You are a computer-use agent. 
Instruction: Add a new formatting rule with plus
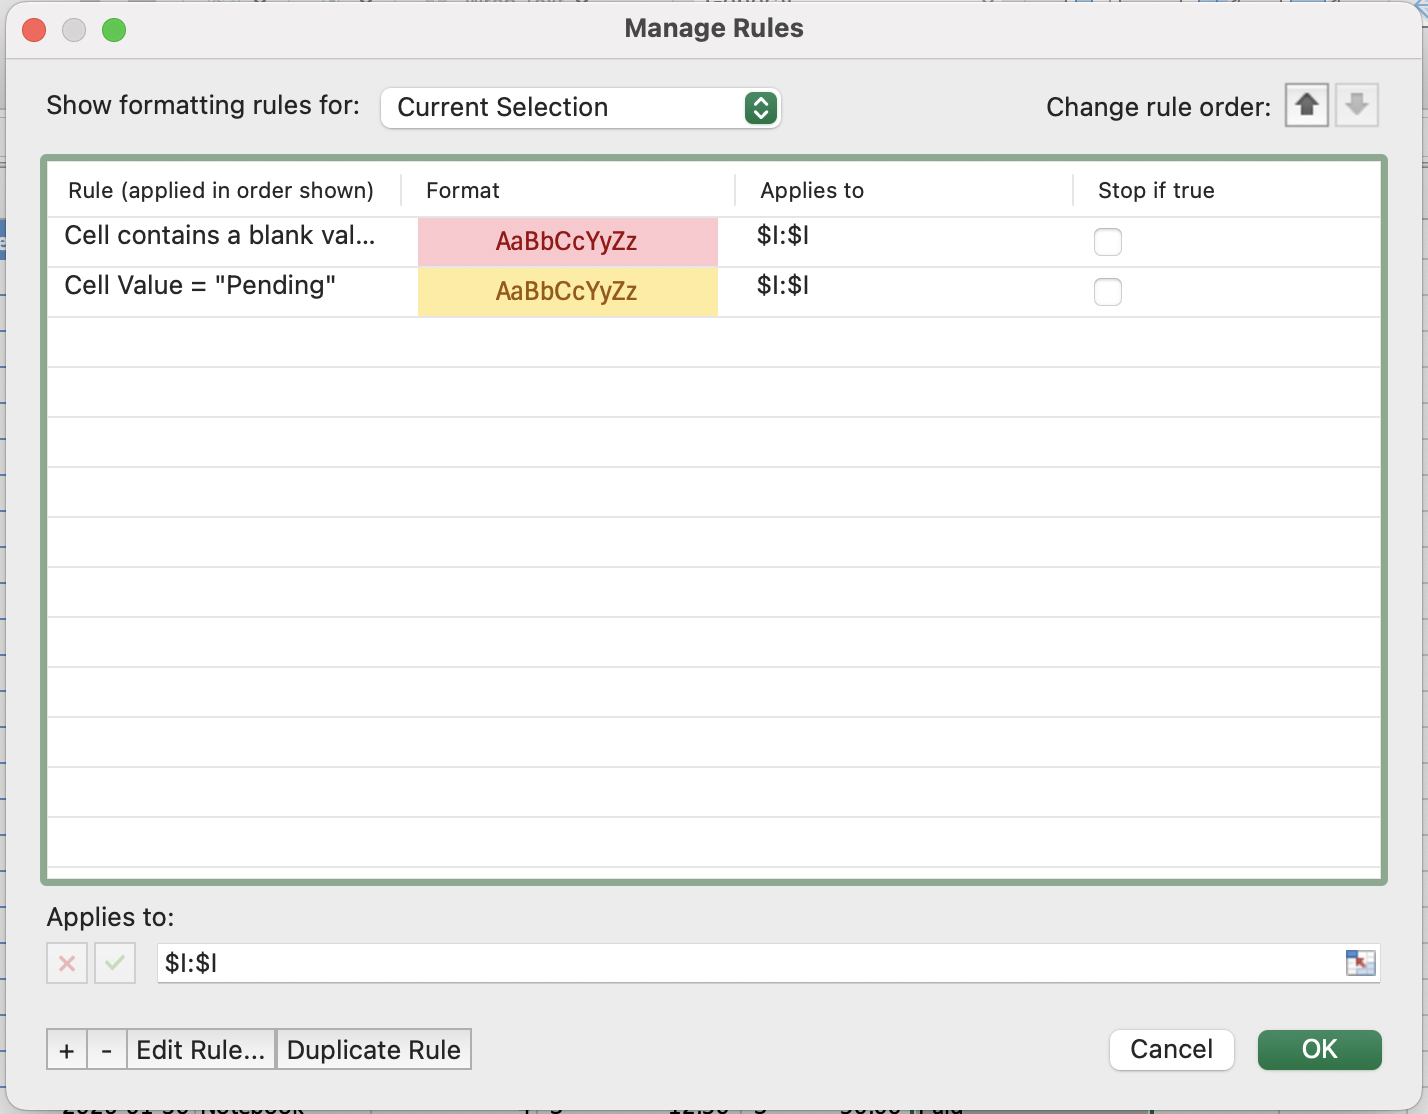[x=67, y=1050]
